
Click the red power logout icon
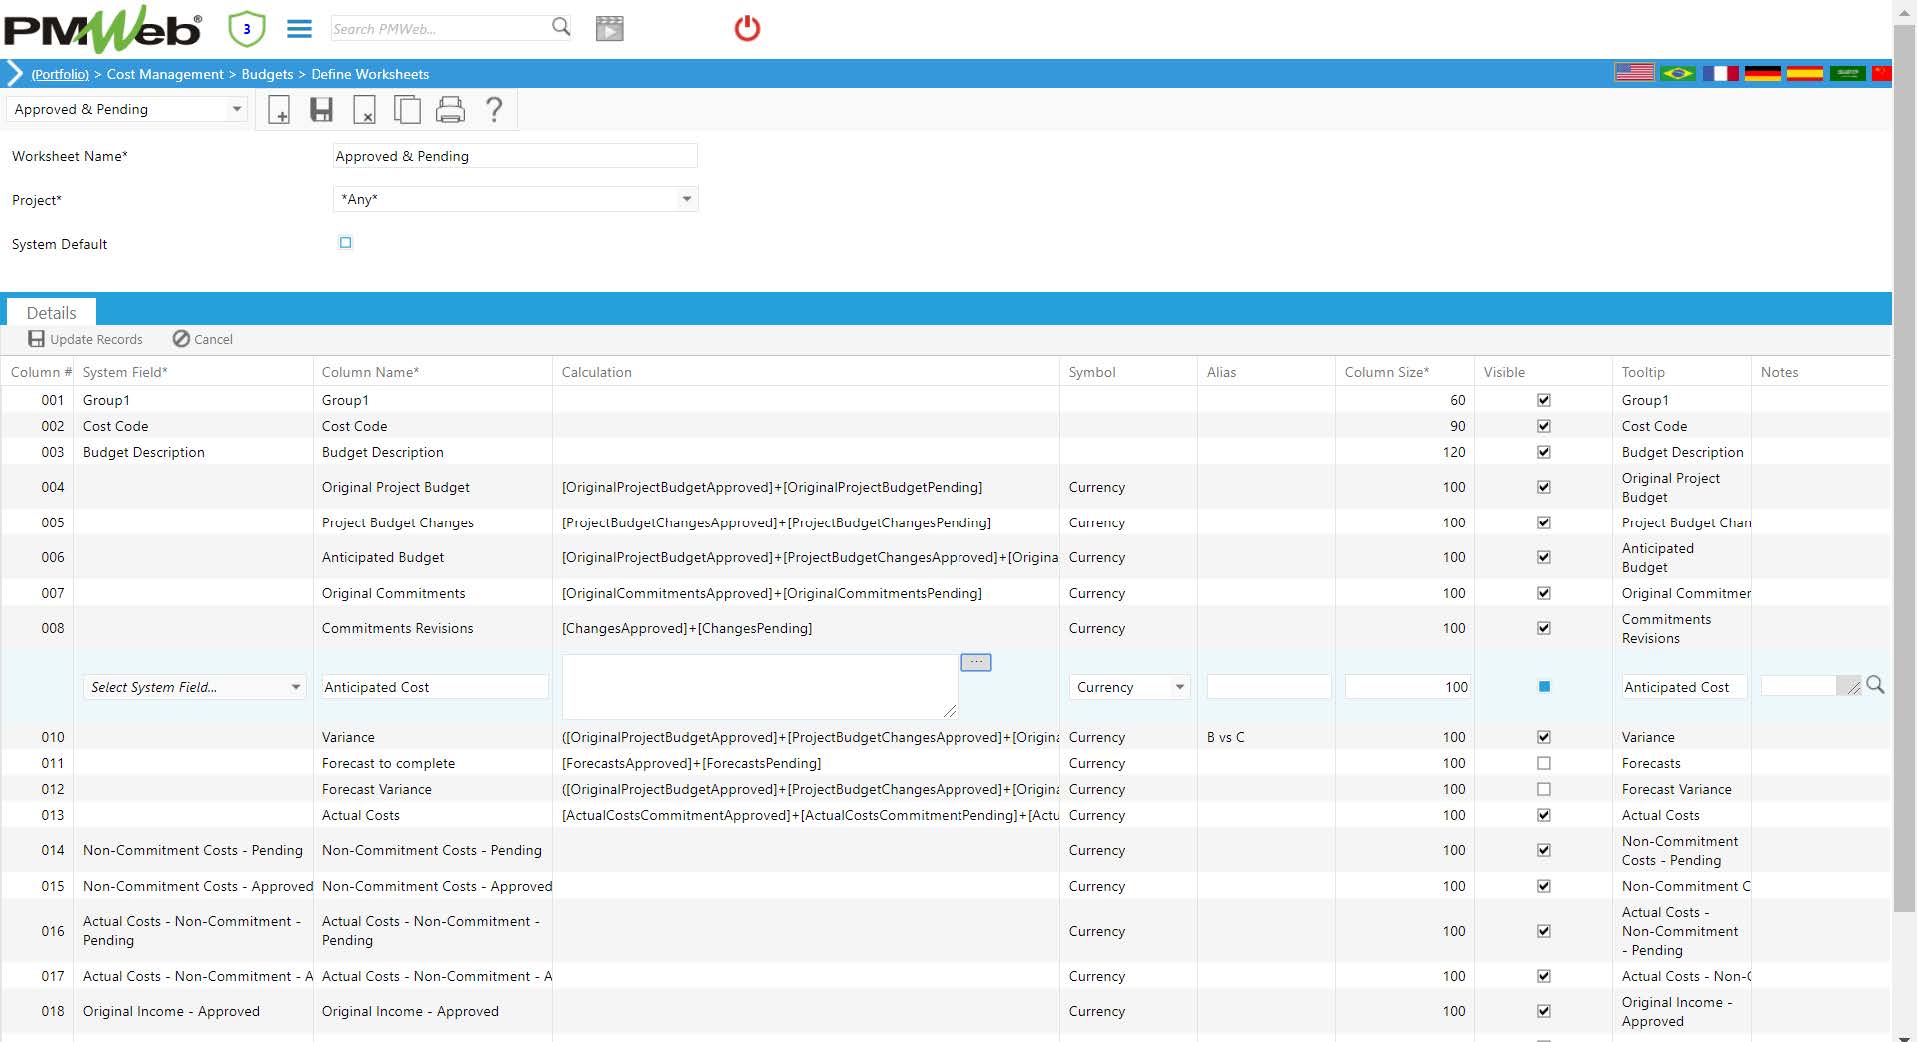[747, 28]
